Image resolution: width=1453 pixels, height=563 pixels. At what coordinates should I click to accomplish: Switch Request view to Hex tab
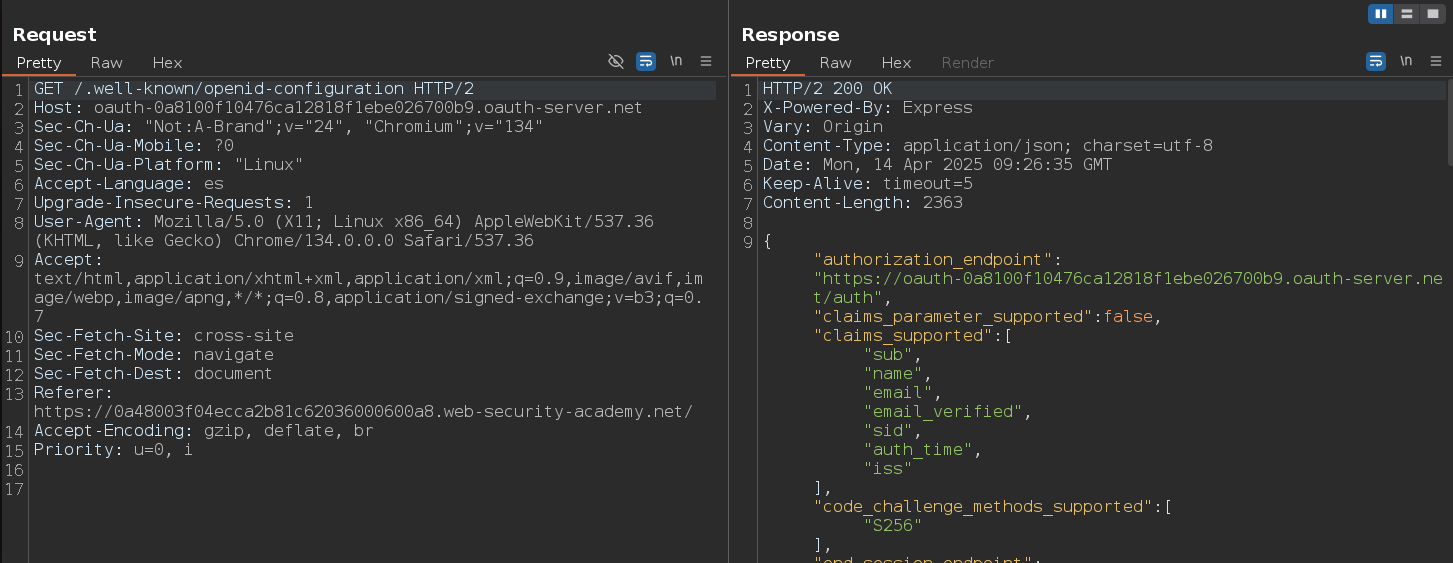(167, 63)
